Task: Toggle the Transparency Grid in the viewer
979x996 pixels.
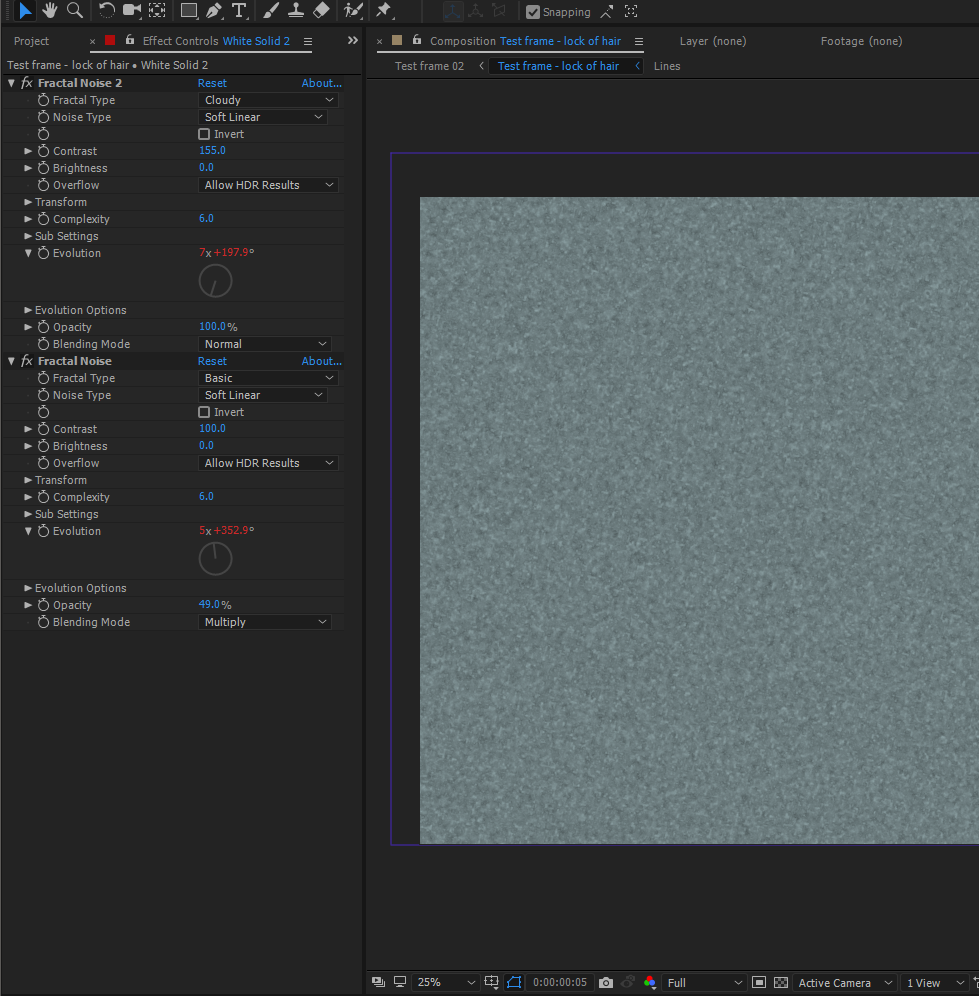Action: coord(781,982)
